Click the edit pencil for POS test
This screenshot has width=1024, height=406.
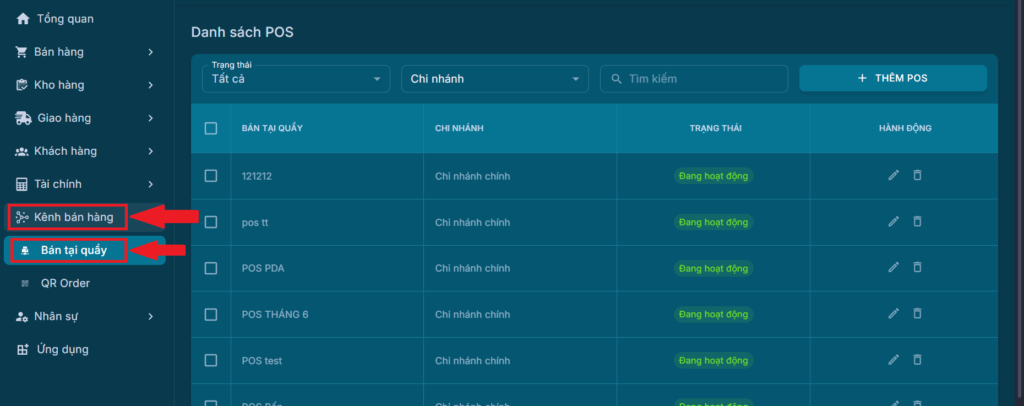point(893,360)
